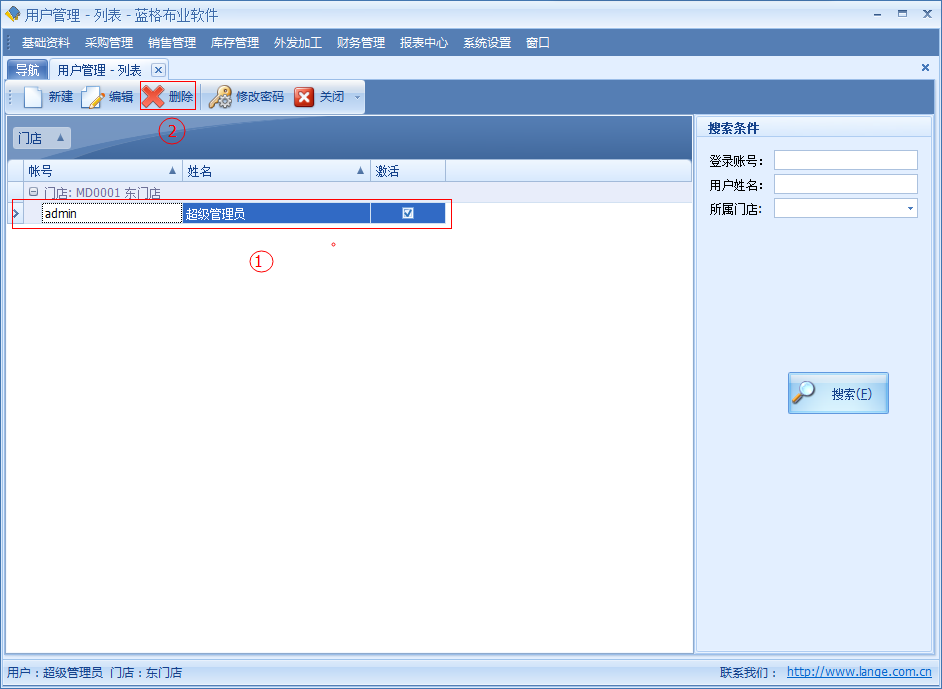Sort by the 门店 group column chip

tap(41, 138)
